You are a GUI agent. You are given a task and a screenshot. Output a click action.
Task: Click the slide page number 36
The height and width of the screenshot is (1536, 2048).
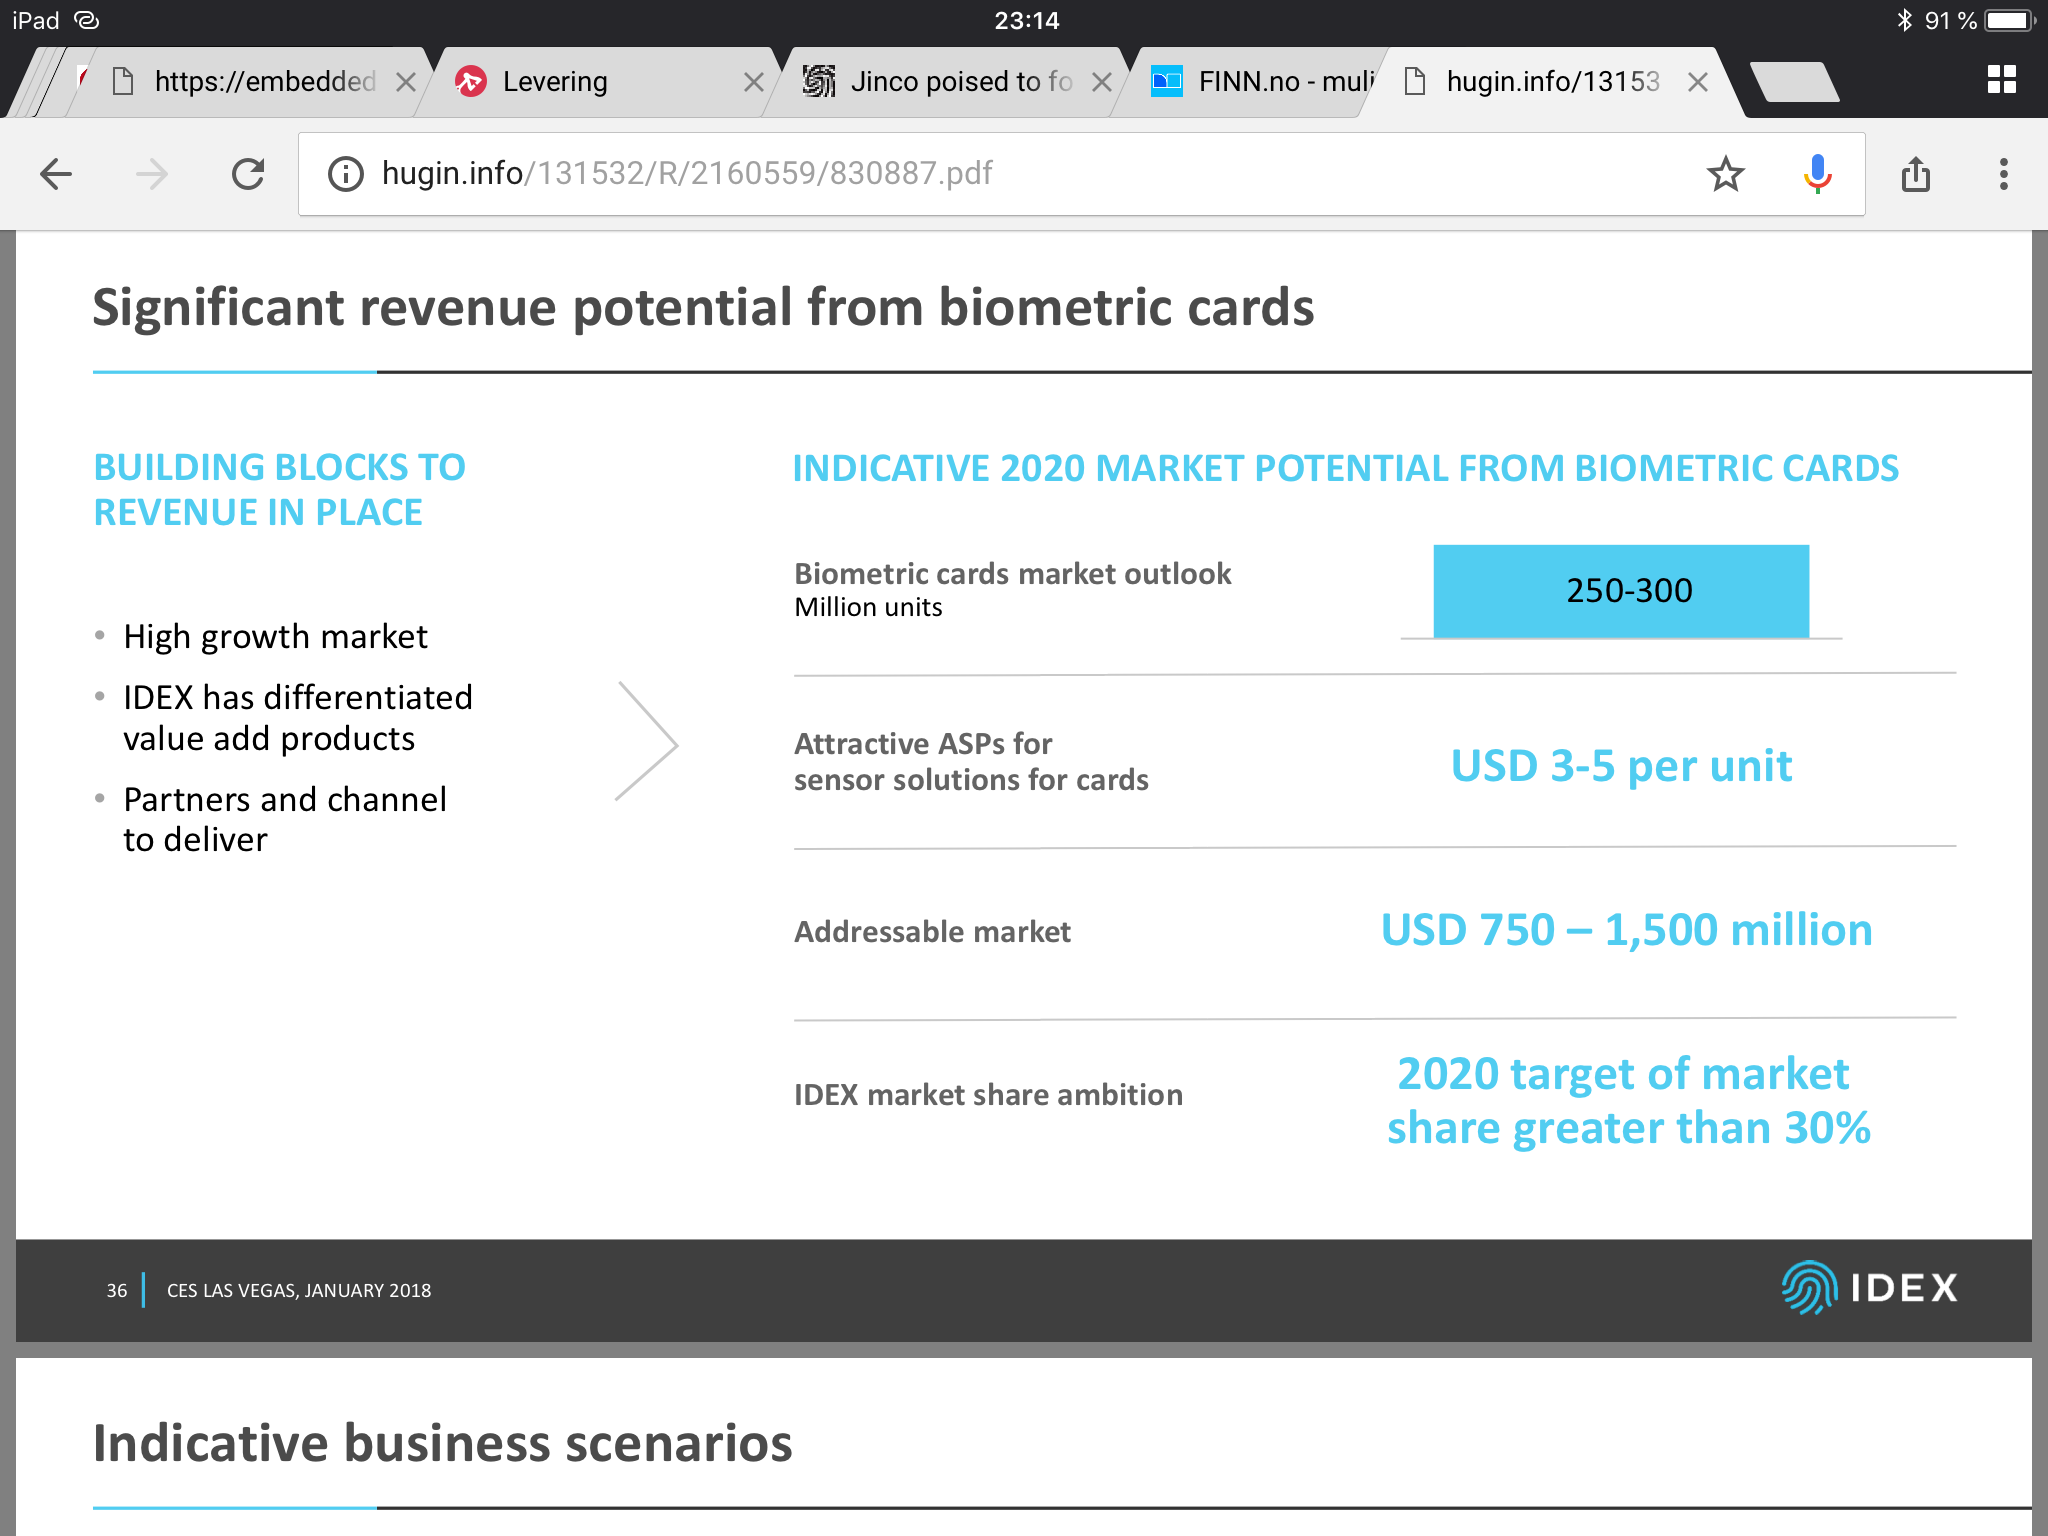click(x=117, y=1291)
